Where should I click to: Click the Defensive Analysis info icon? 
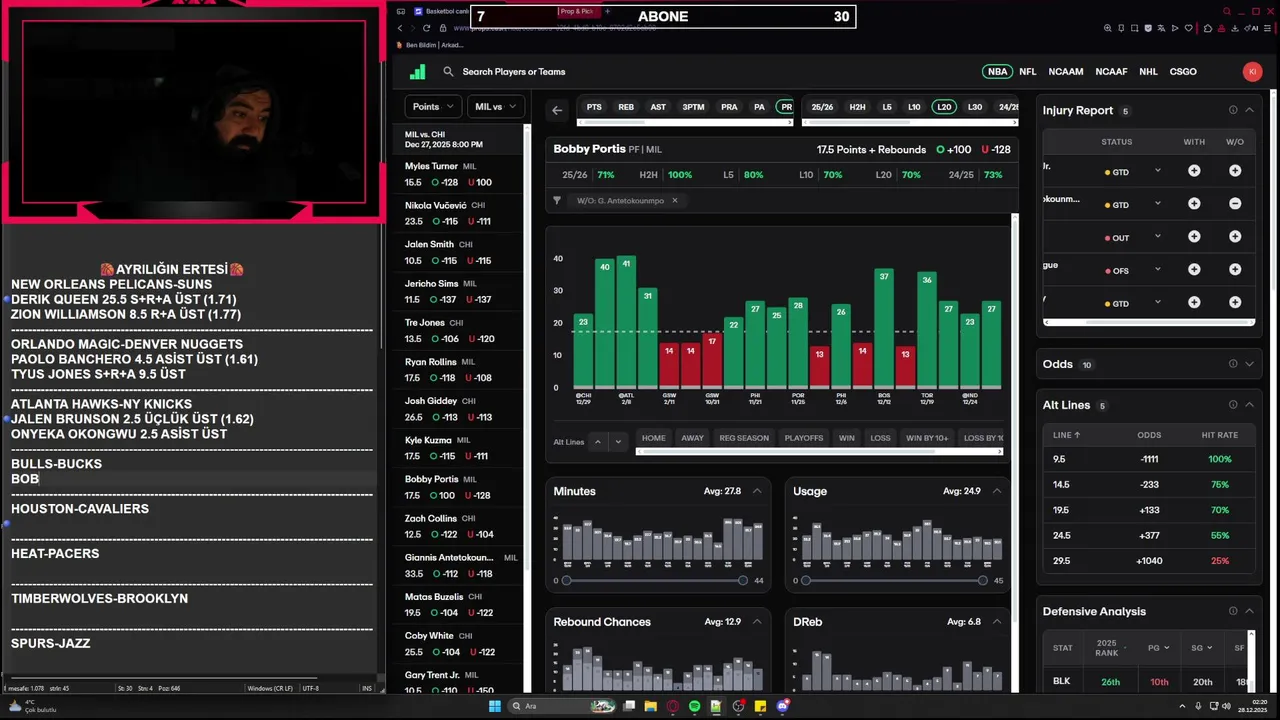click(x=1233, y=611)
